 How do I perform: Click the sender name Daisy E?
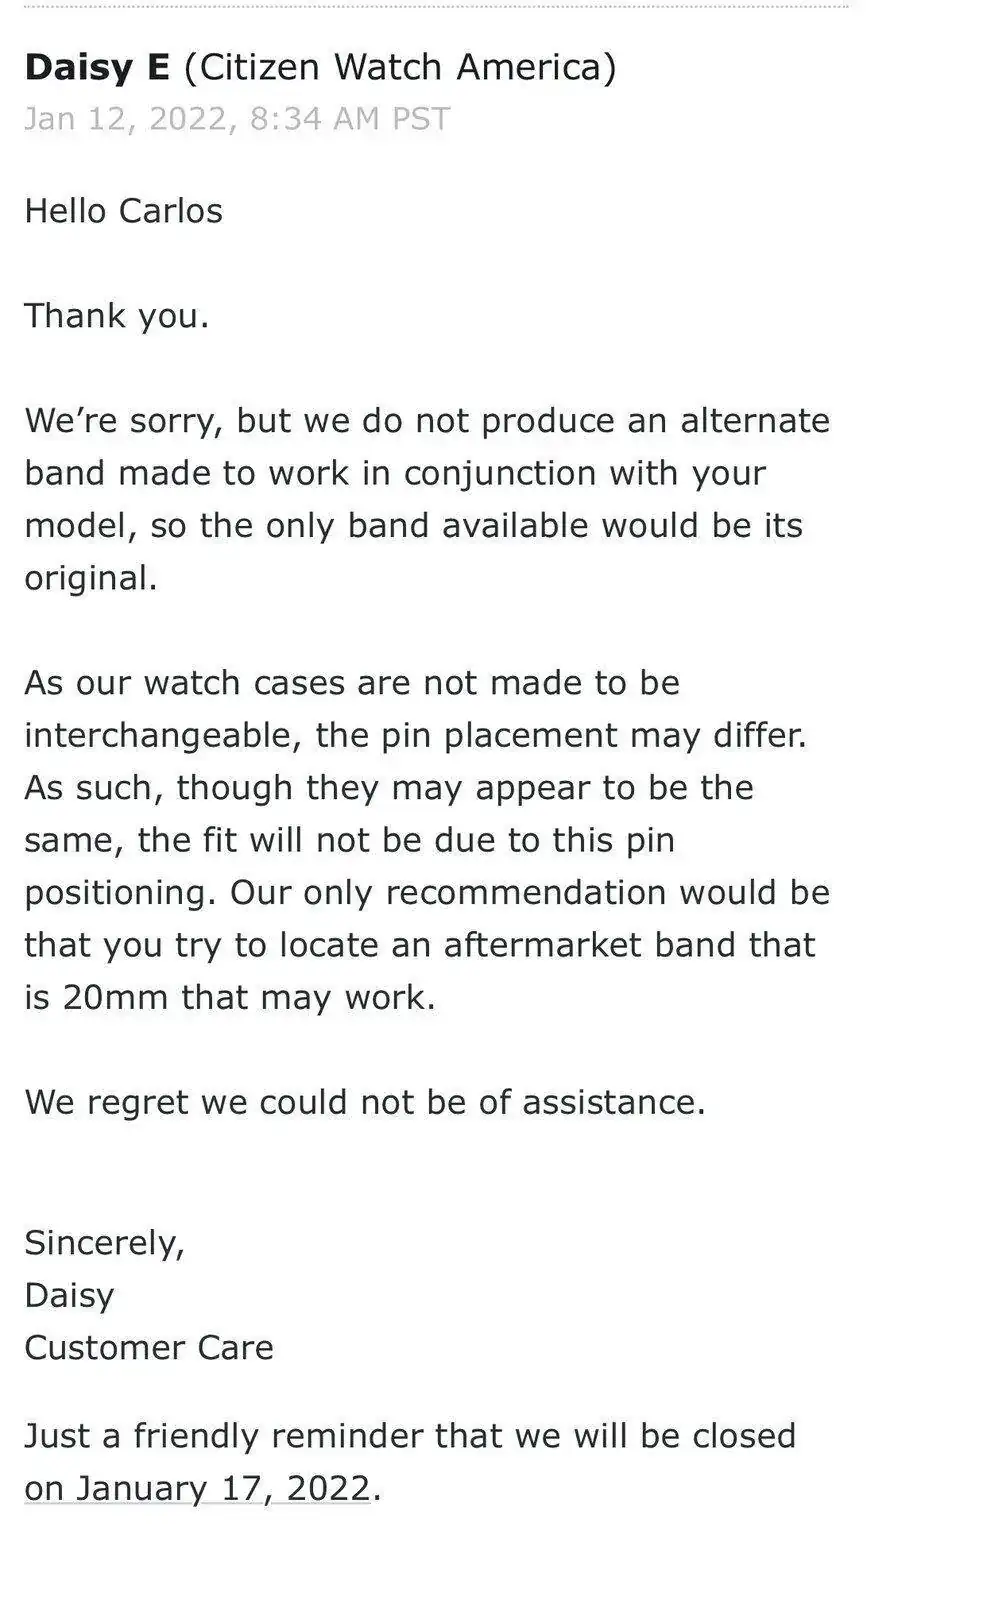97,67
